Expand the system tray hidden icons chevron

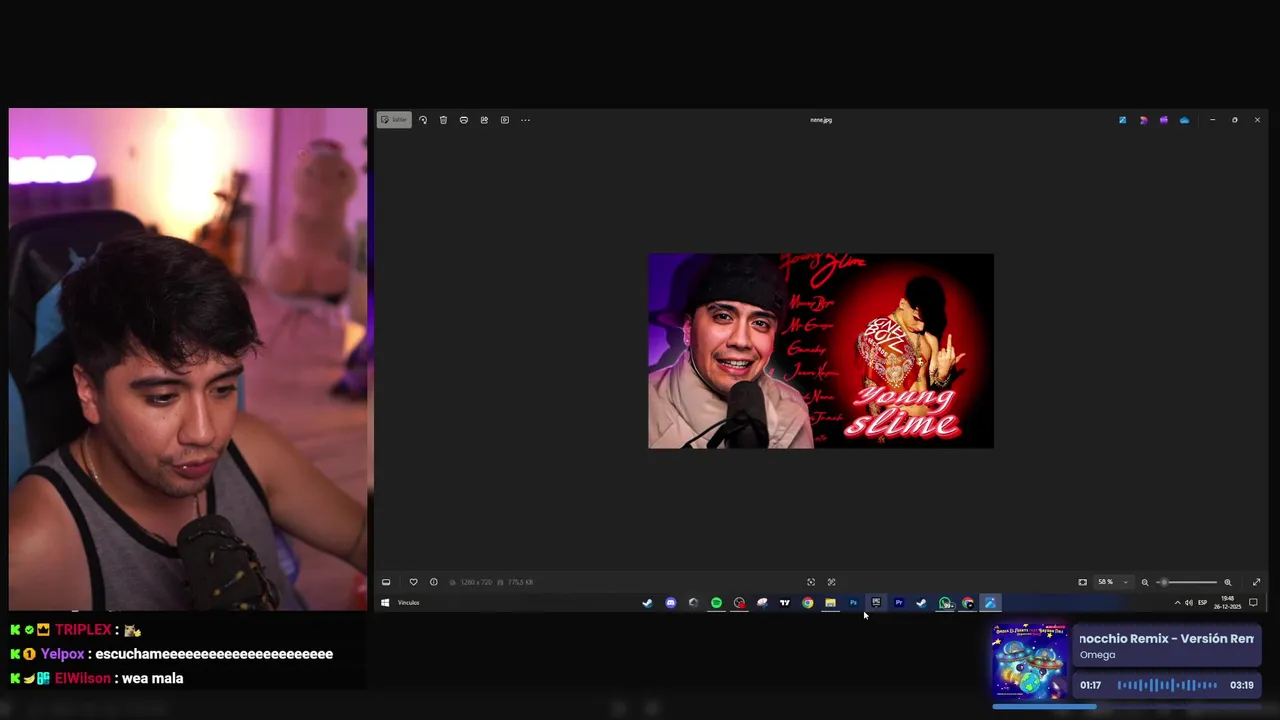(x=1177, y=603)
